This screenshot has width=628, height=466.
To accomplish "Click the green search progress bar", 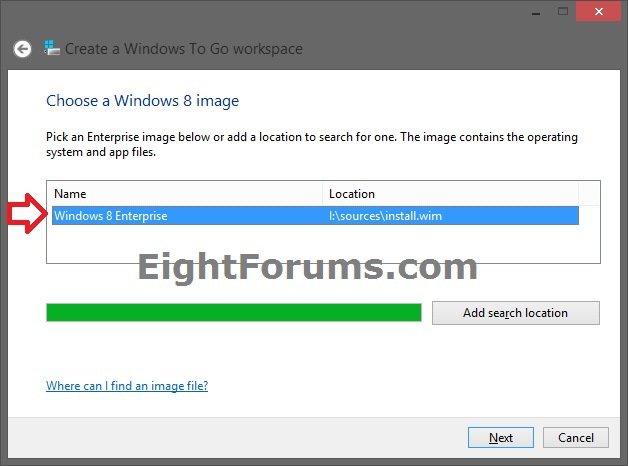I will (233, 313).
